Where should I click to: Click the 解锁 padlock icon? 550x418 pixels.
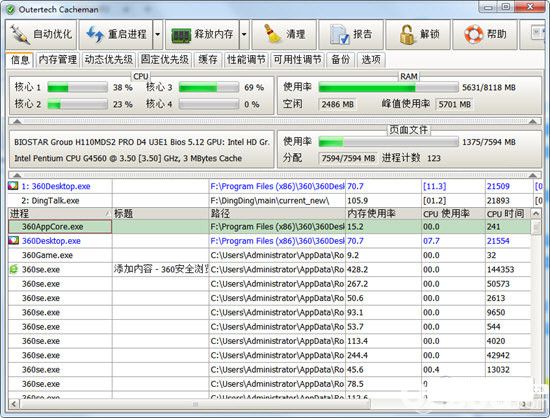tap(407, 34)
